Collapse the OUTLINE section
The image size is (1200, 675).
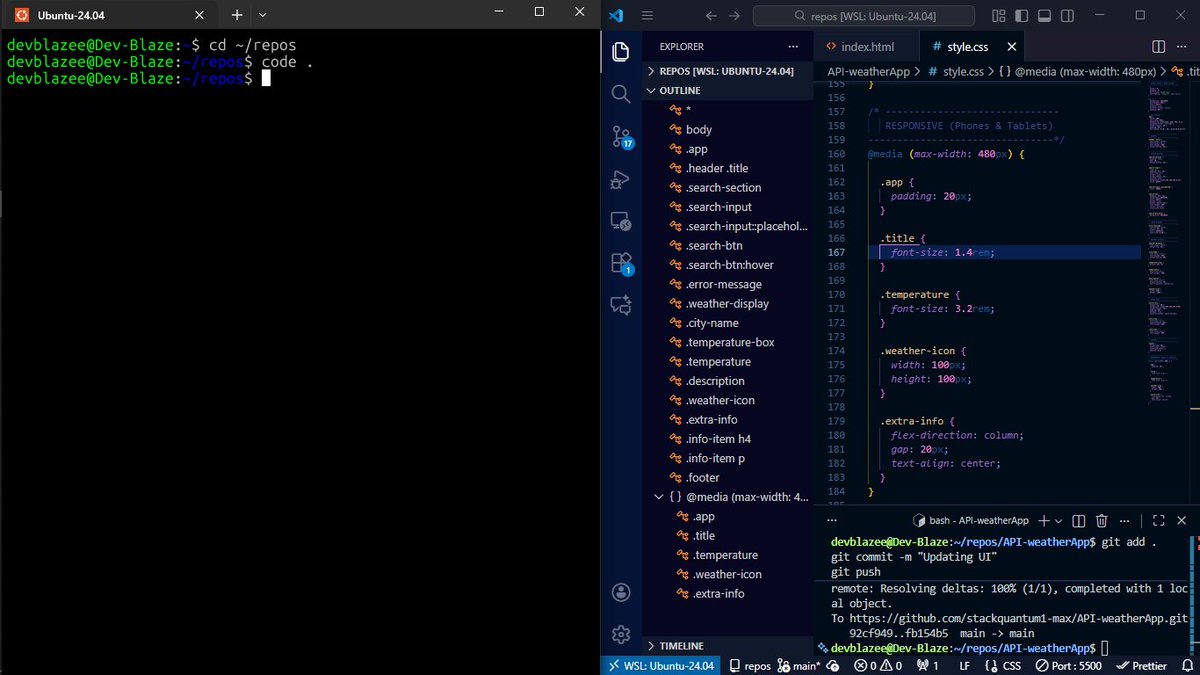point(726,90)
